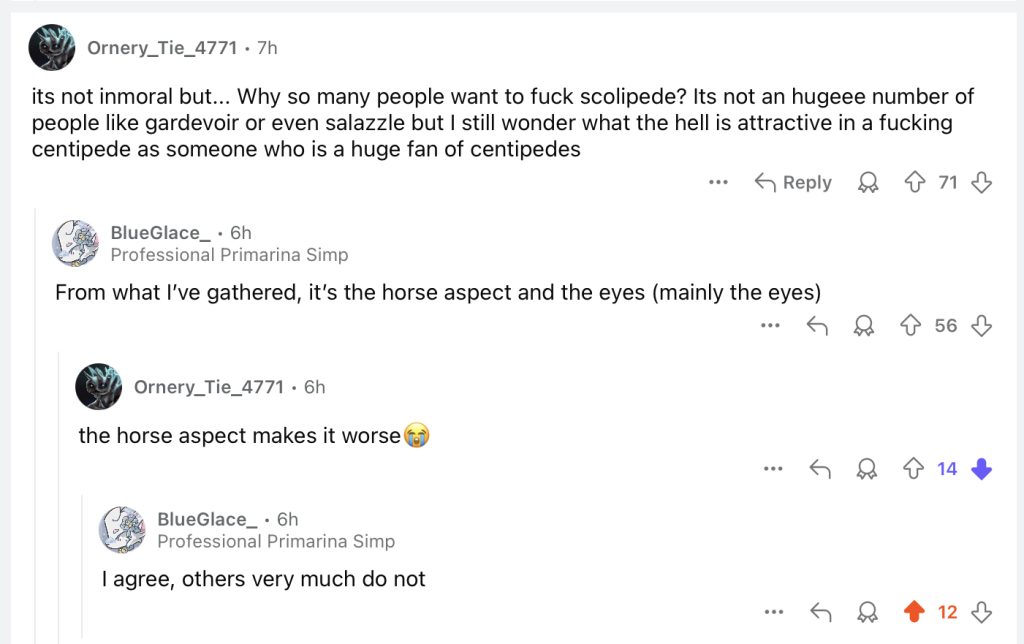Reply arrow on the 14-point comment

coord(819,468)
